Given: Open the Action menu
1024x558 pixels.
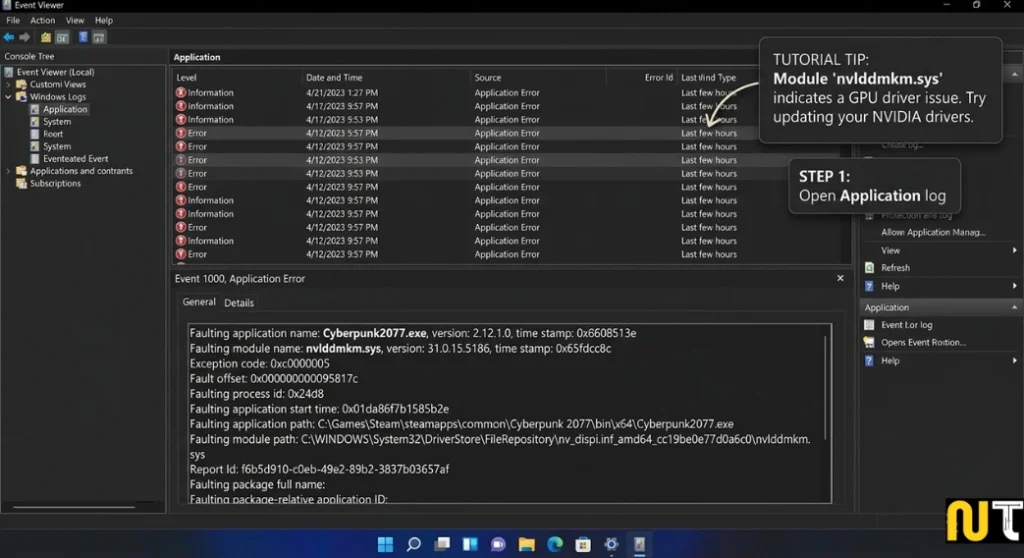Looking at the screenshot, I should [42, 20].
